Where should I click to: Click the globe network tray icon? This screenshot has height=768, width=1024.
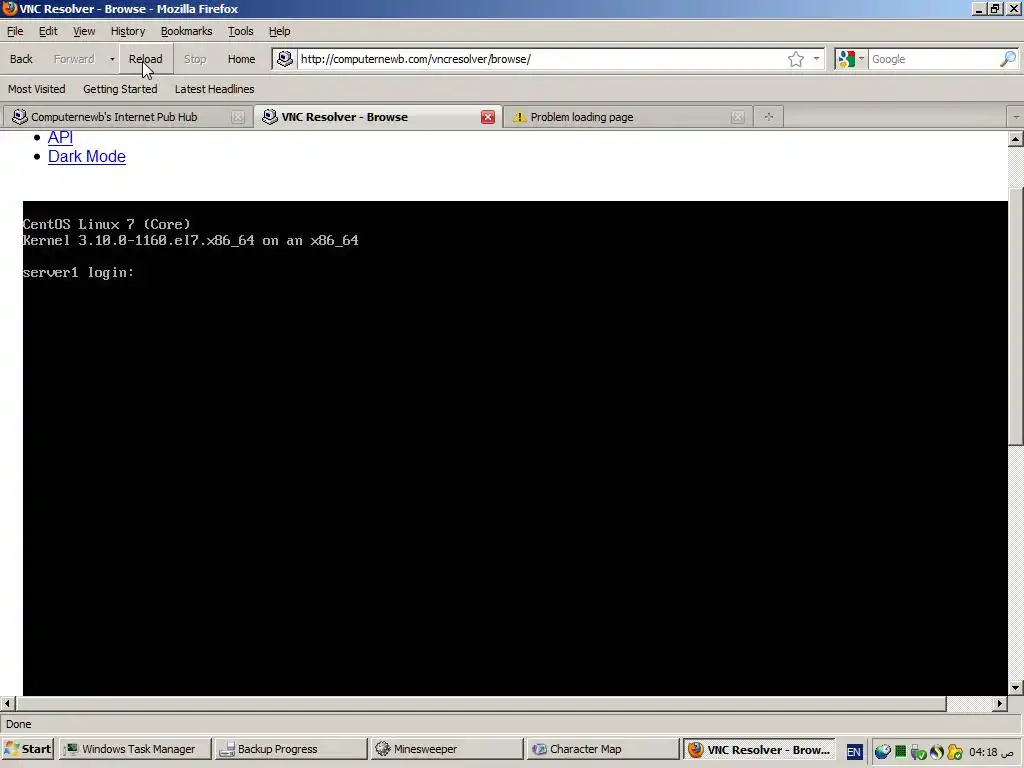click(x=882, y=752)
